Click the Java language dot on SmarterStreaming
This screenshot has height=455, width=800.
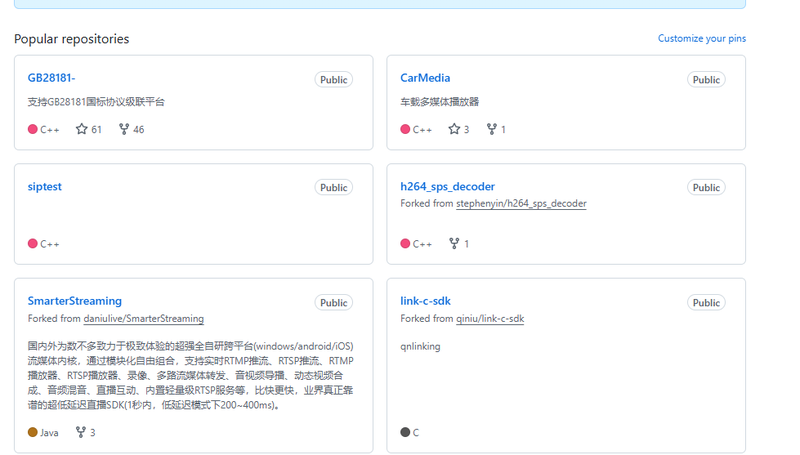(33, 433)
